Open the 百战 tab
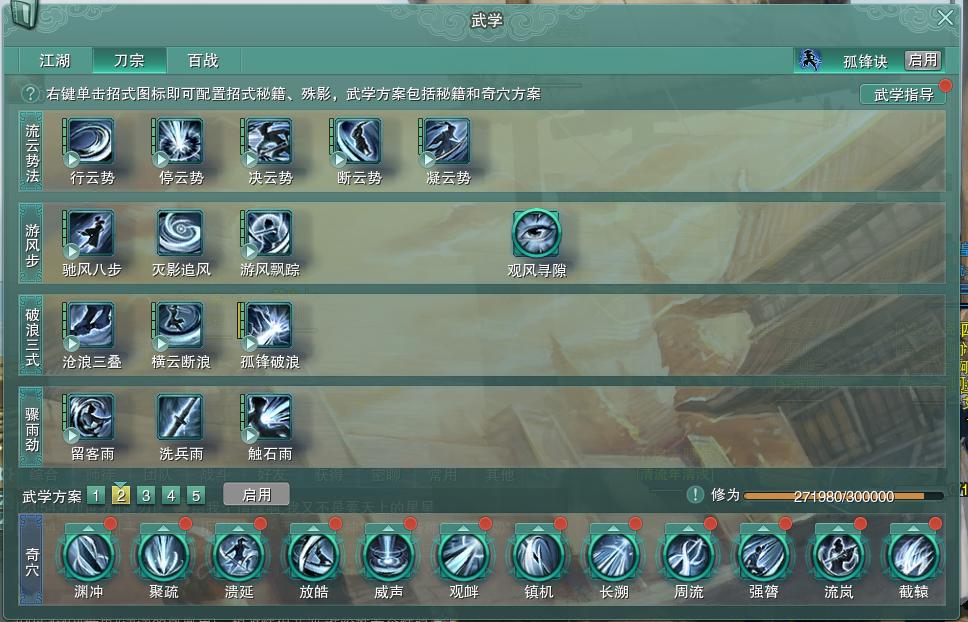This screenshot has height=622, width=968. coord(203,60)
